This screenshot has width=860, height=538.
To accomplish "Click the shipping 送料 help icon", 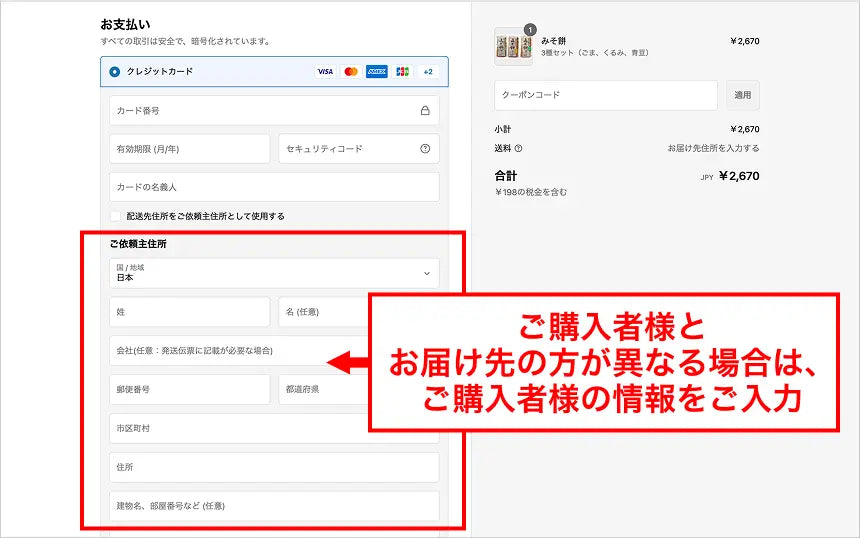I will [518, 148].
